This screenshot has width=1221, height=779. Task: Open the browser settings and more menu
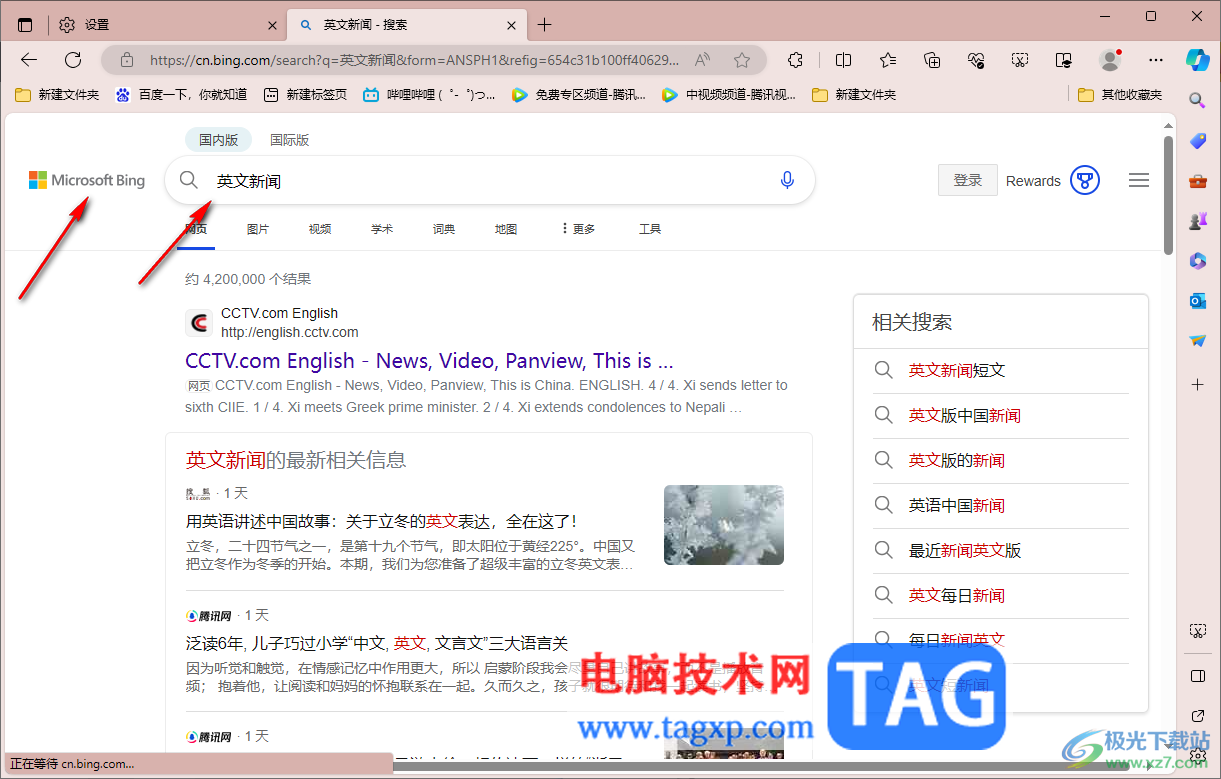coord(1156,60)
